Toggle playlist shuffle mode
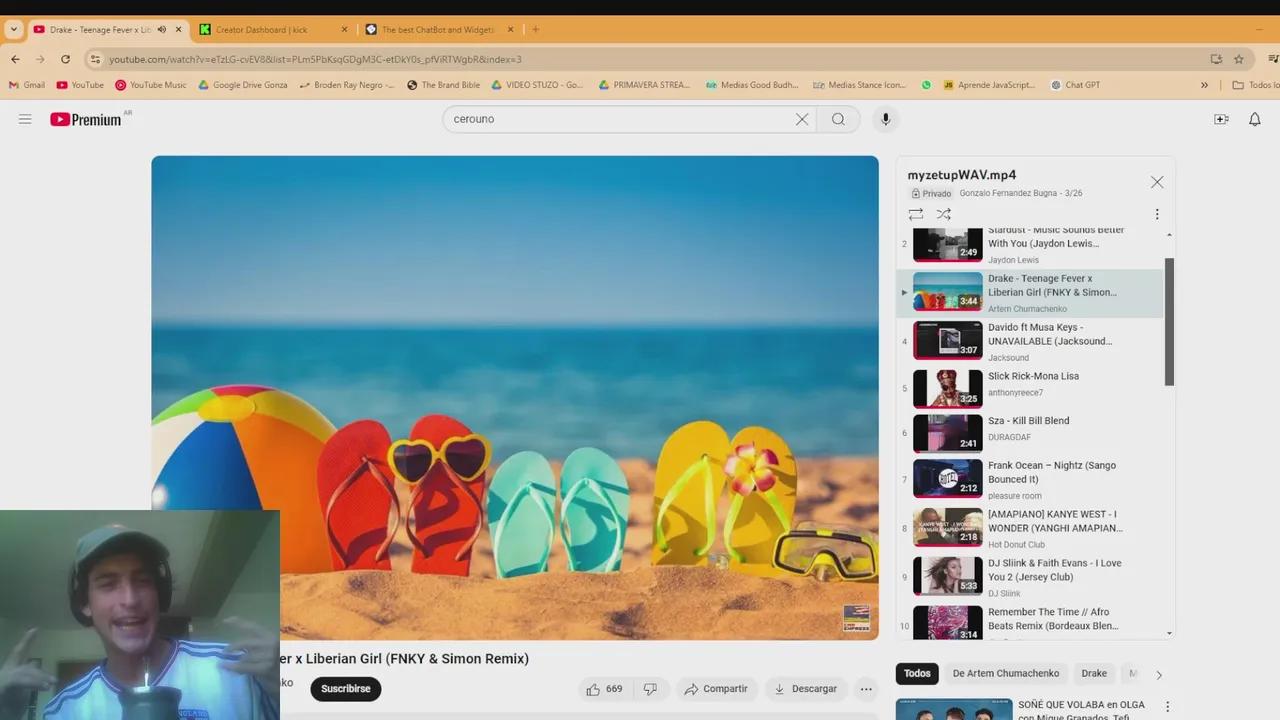Image resolution: width=1280 pixels, height=720 pixels. pyautogui.click(x=943, y=214)
